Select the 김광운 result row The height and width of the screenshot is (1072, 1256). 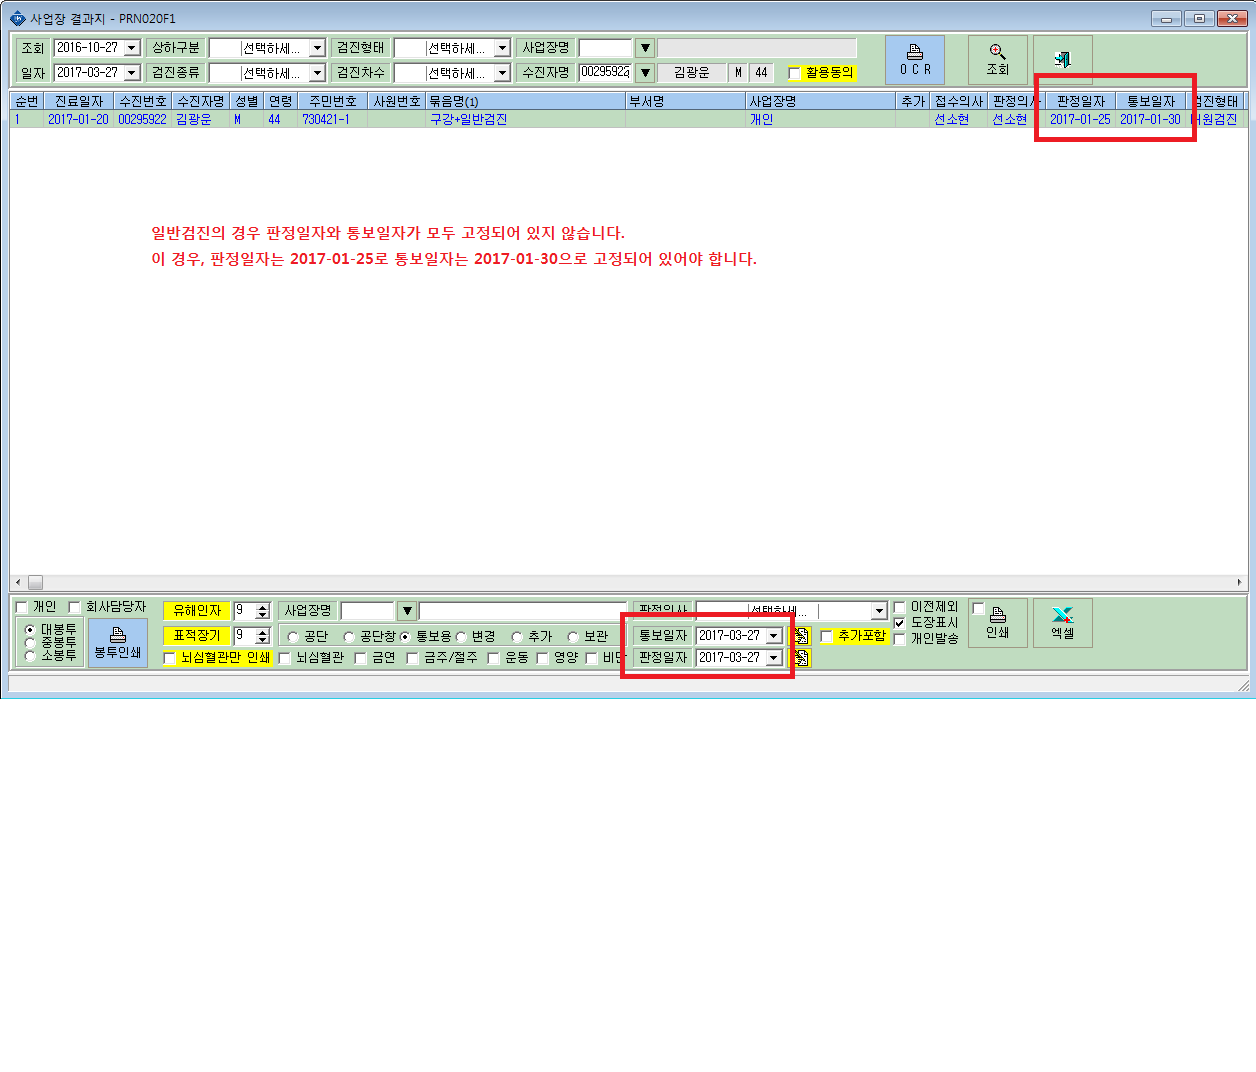coord(628,119)
